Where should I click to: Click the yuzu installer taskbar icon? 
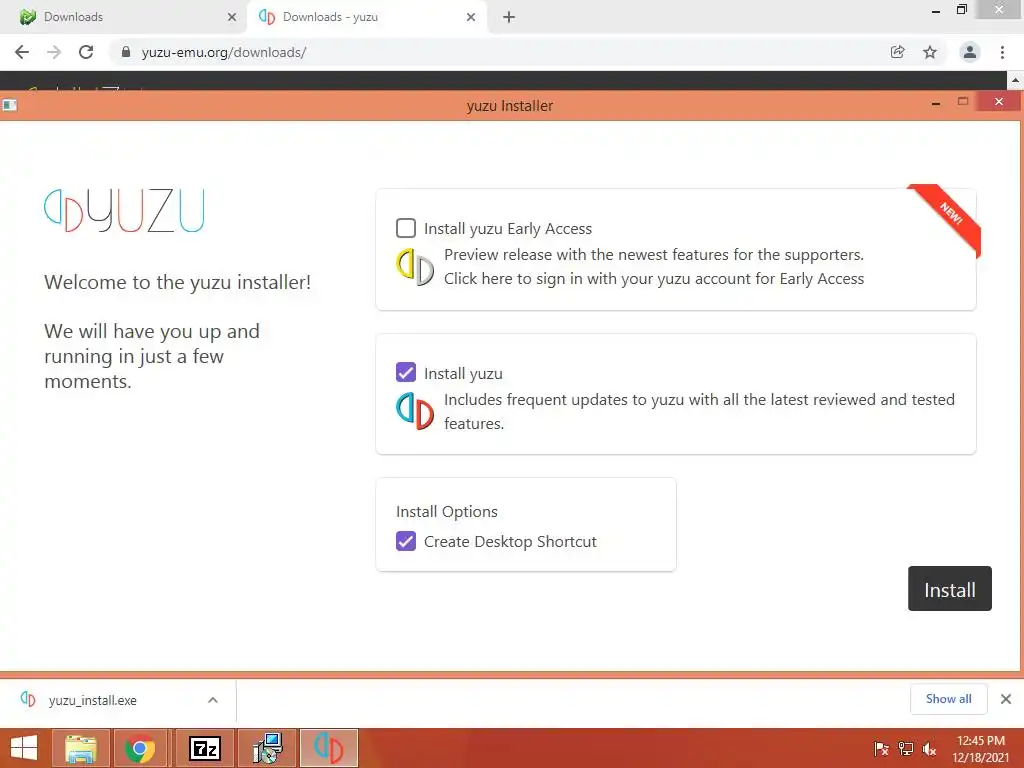click(328, 748)
